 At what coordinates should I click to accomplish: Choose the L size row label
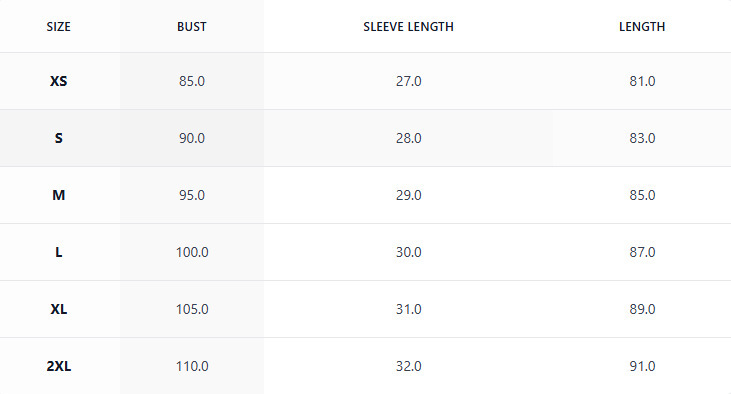click(x=58, y=252)
